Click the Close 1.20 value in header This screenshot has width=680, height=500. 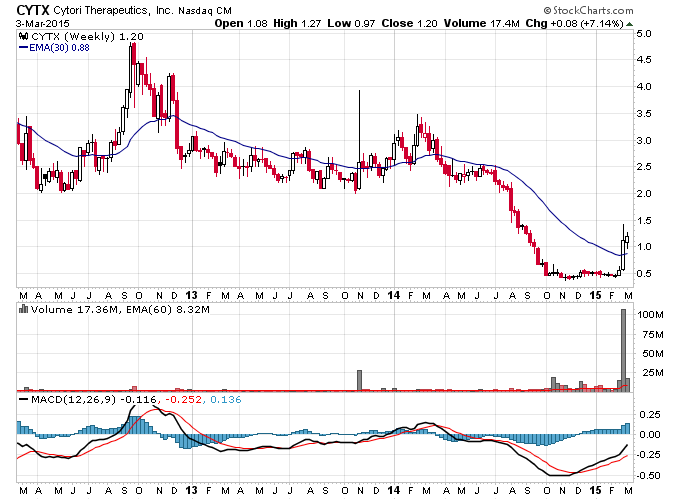tap(409, 23)
